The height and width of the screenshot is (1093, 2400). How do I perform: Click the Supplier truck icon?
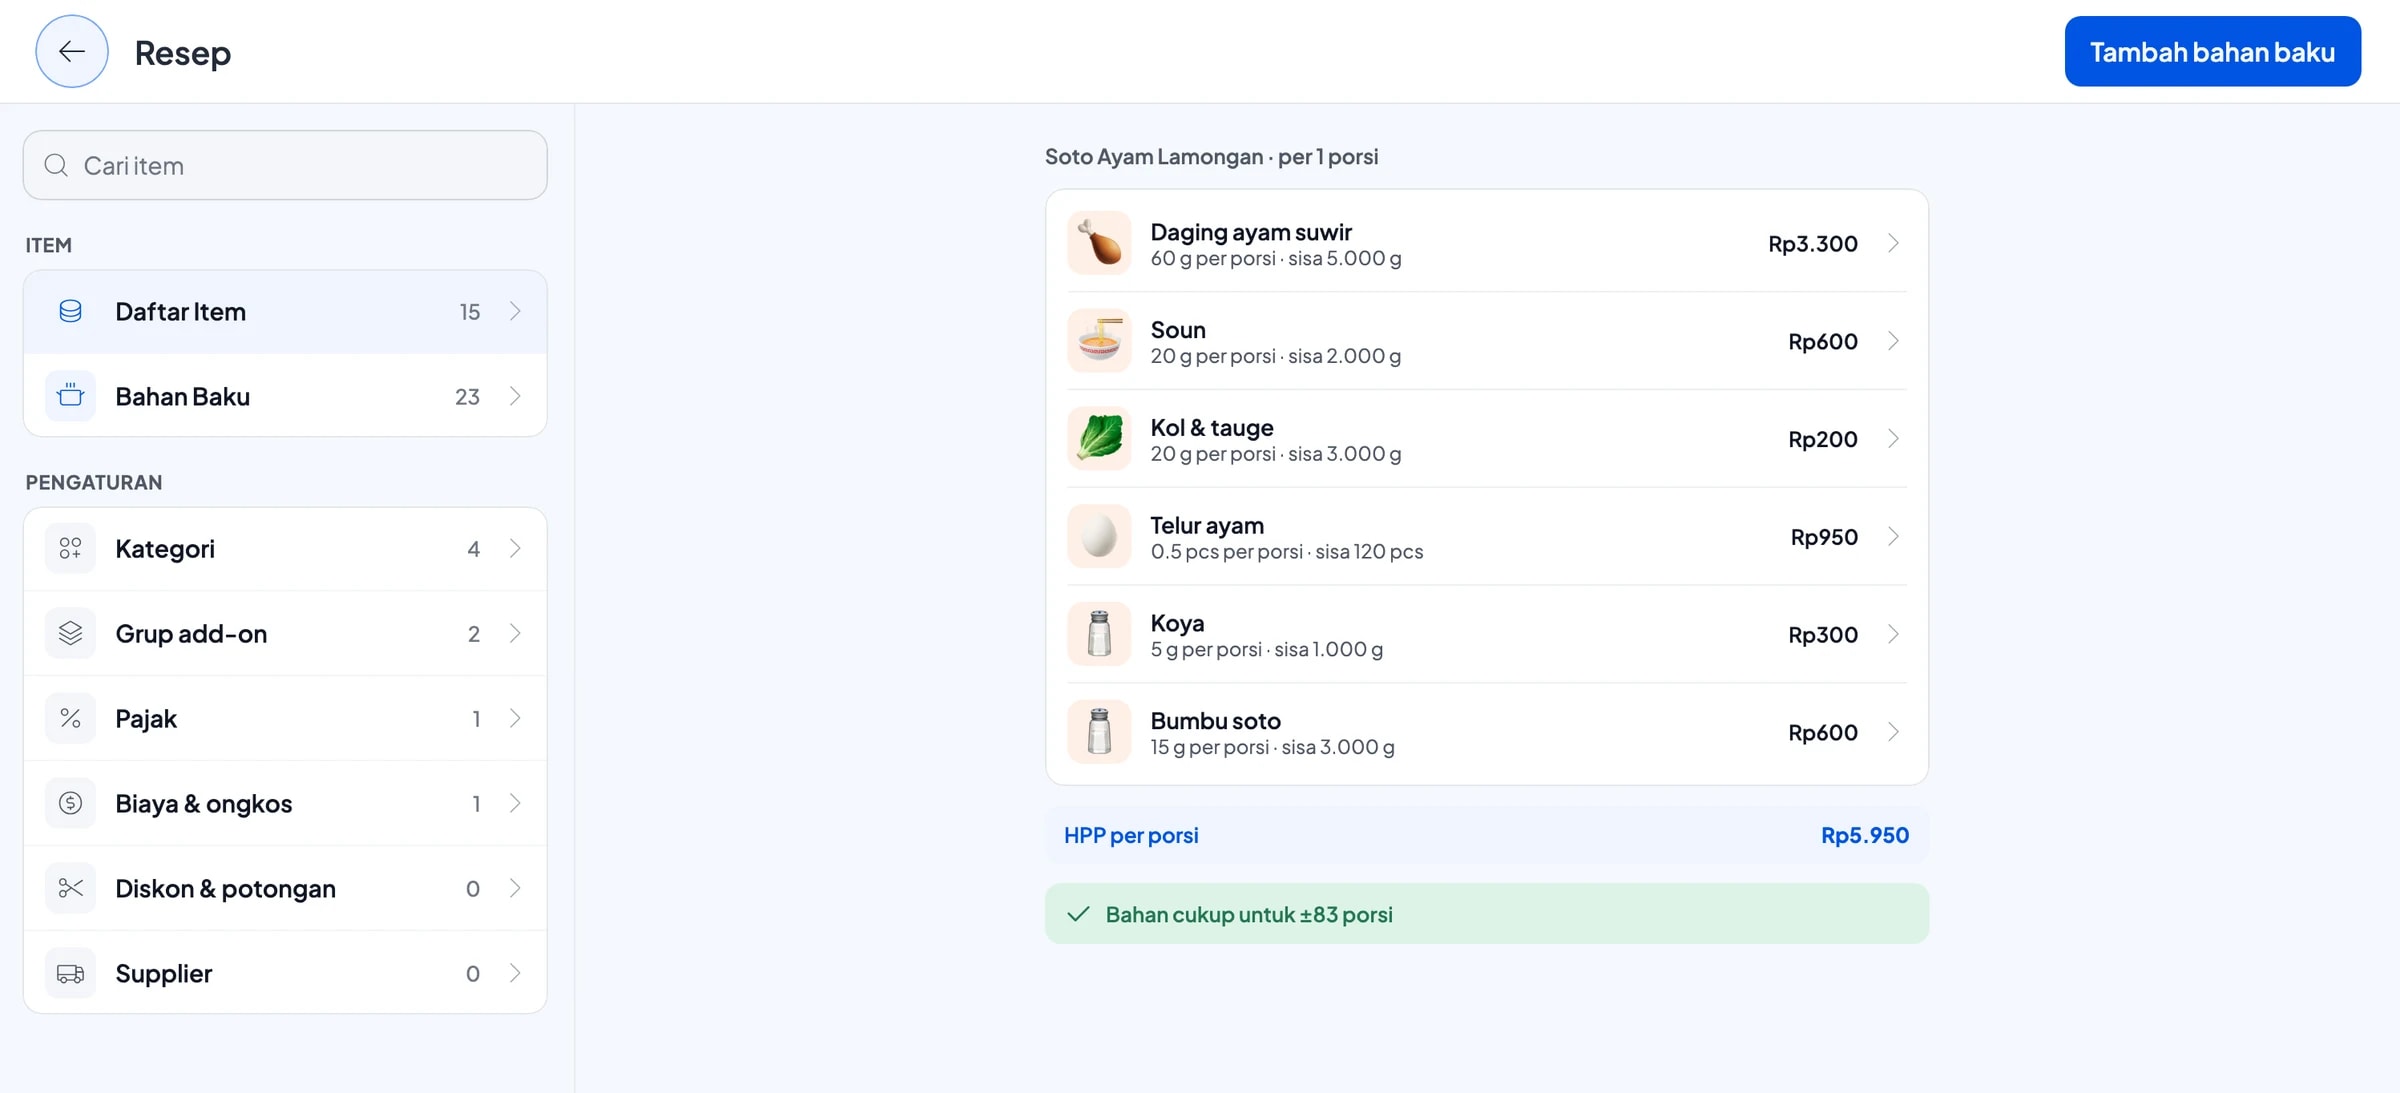coord(70,973)
